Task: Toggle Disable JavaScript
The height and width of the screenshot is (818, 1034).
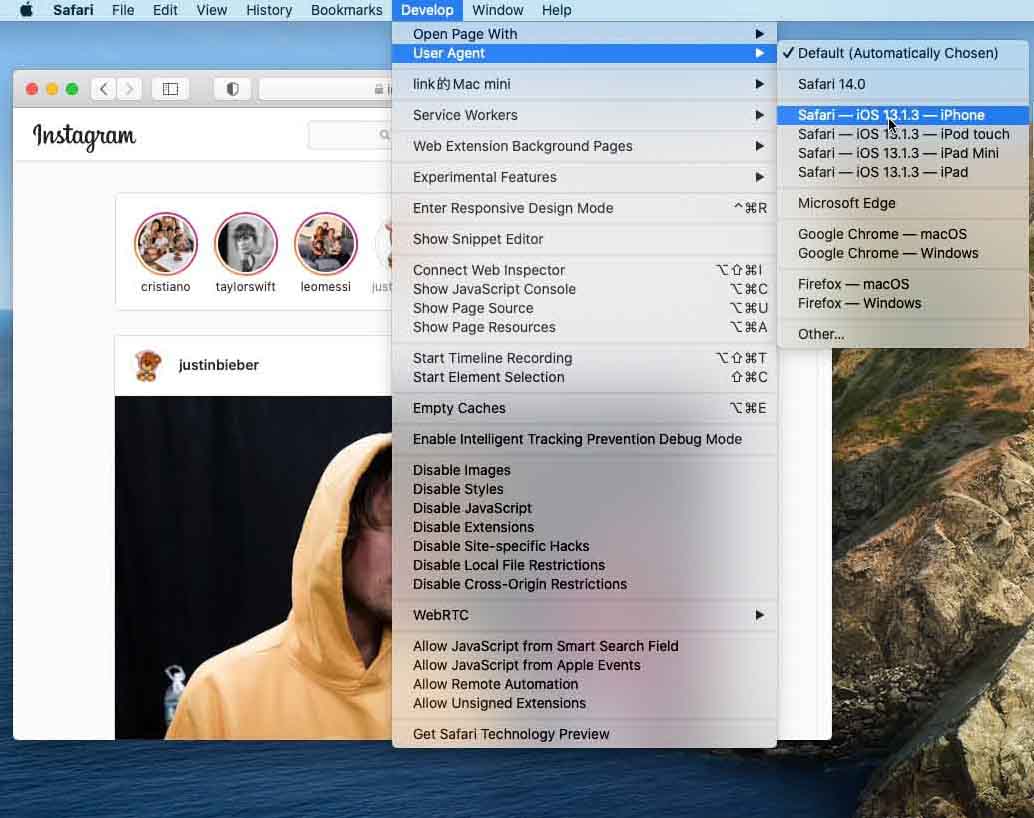Action: pos(584,509)
